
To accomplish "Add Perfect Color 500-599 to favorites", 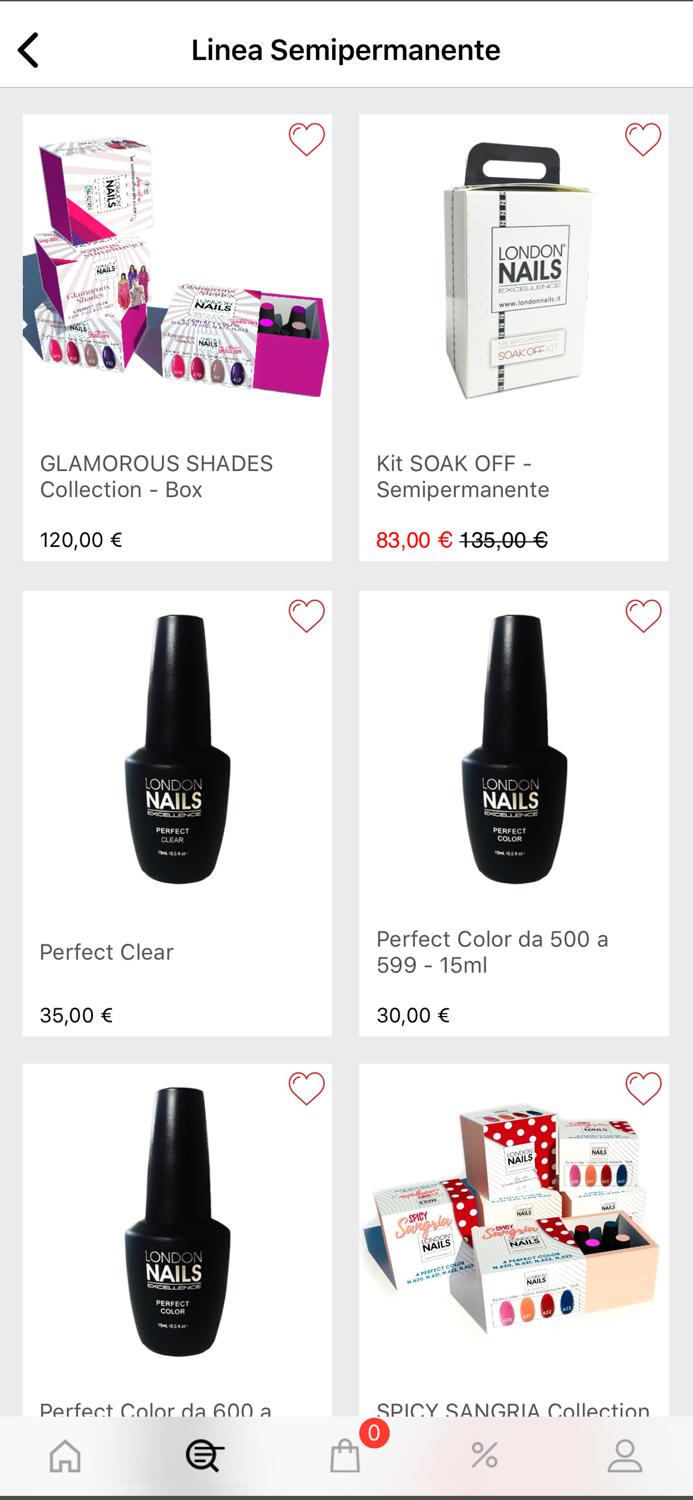I will 643,616.
